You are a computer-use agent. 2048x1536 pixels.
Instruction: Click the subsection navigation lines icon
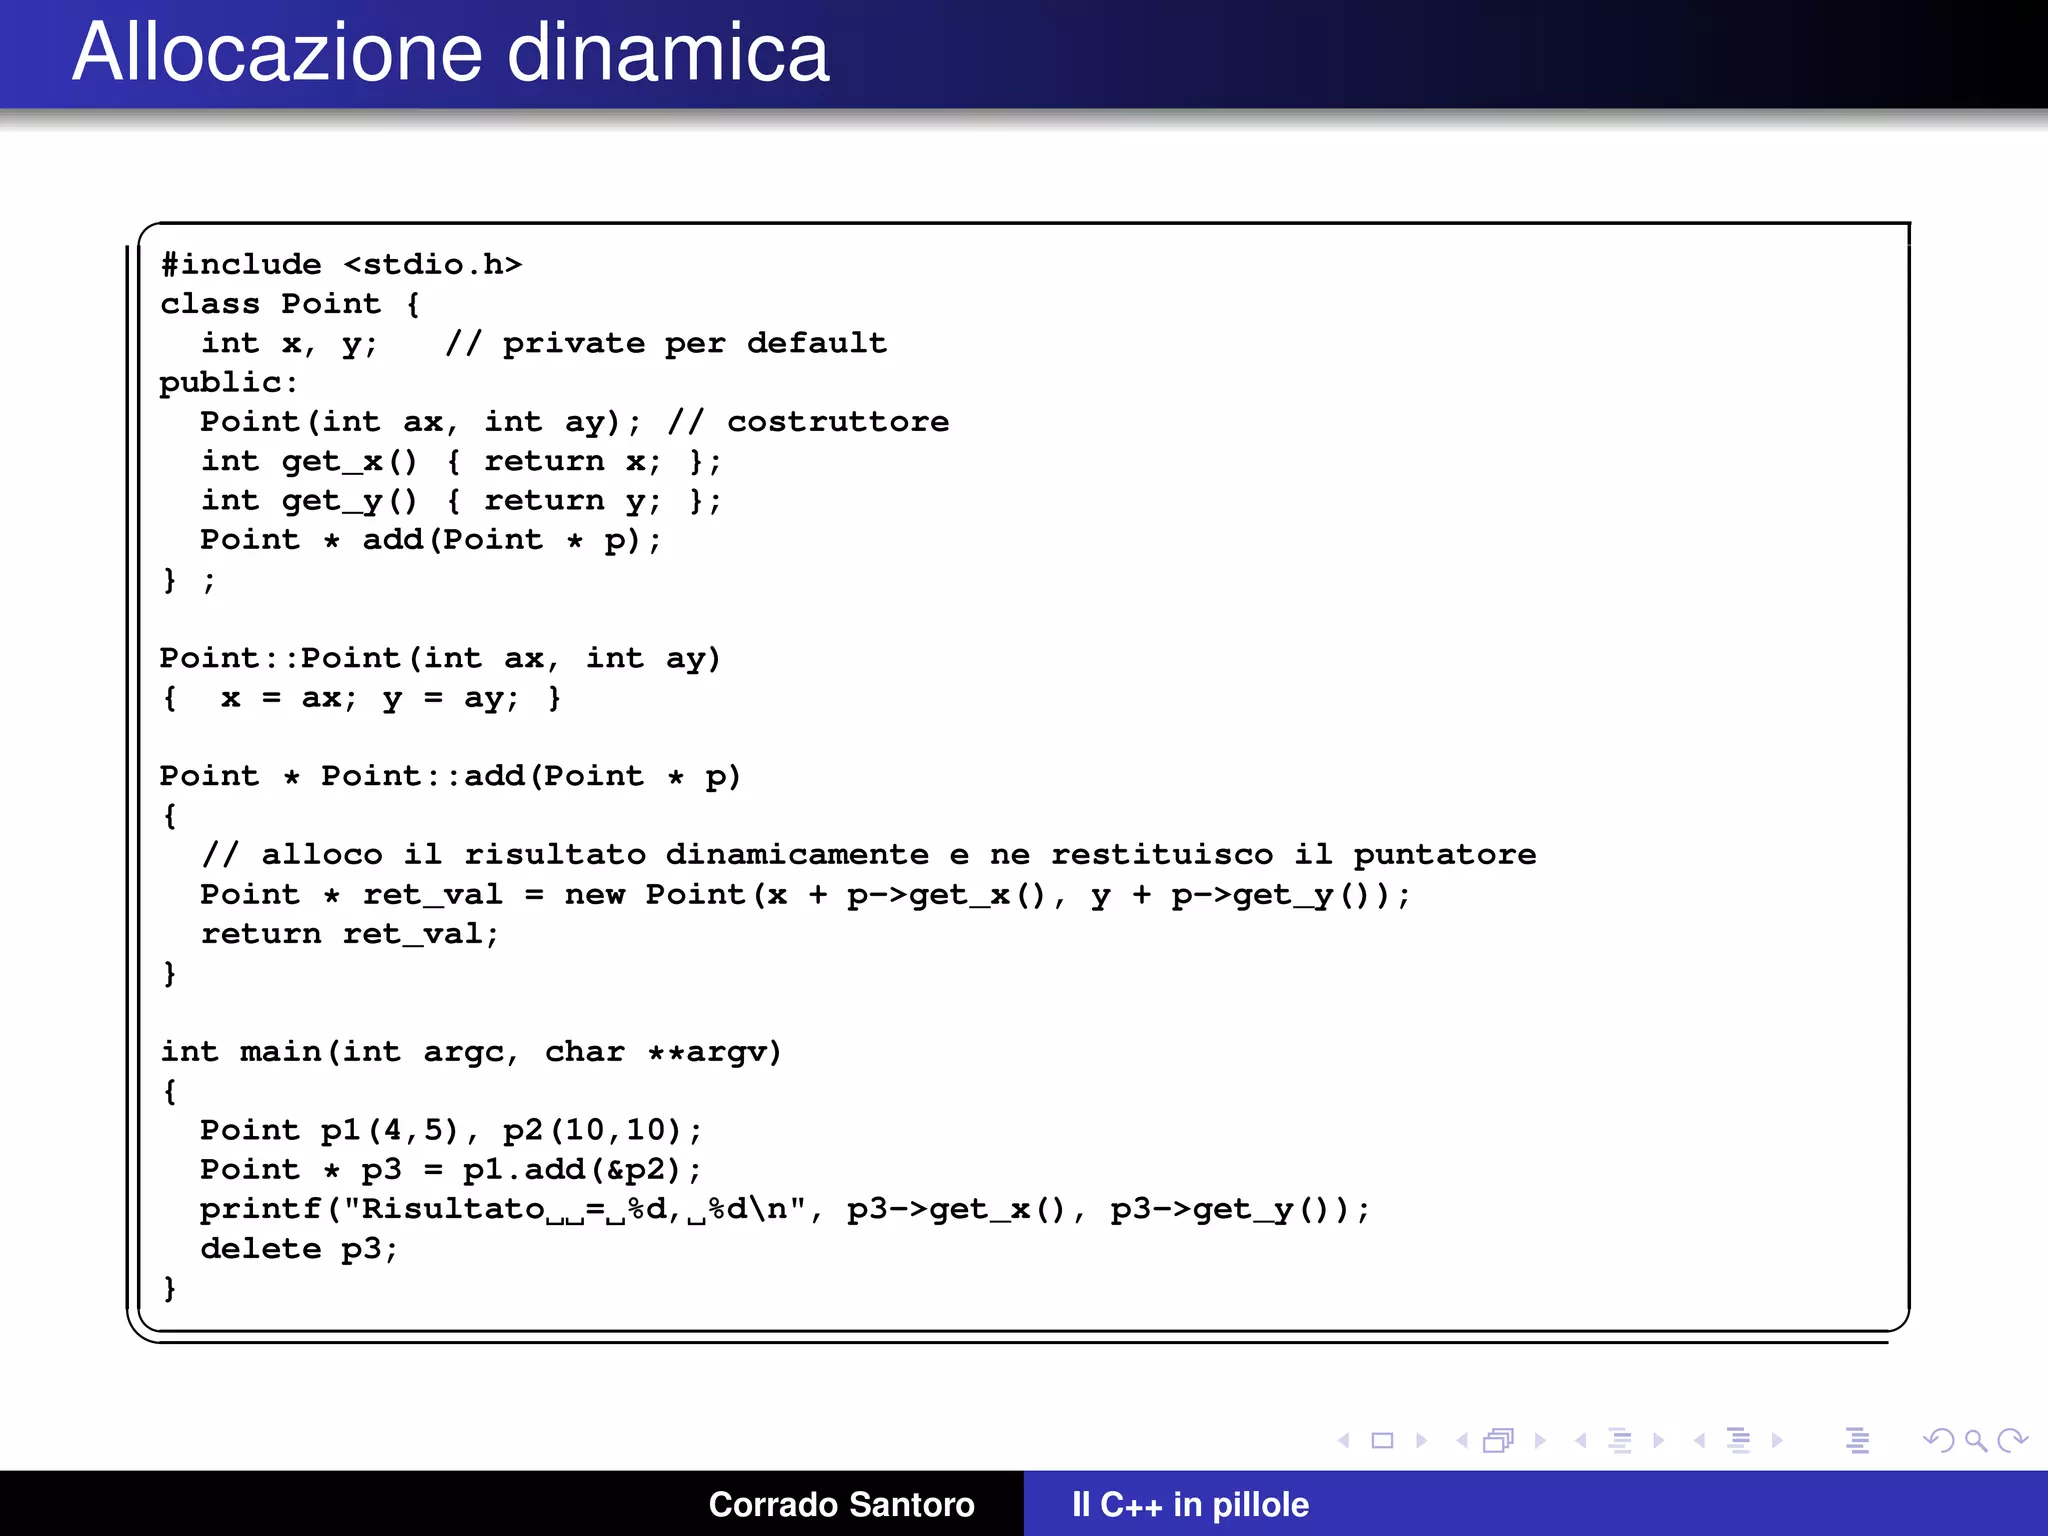click(1620, 1441)
